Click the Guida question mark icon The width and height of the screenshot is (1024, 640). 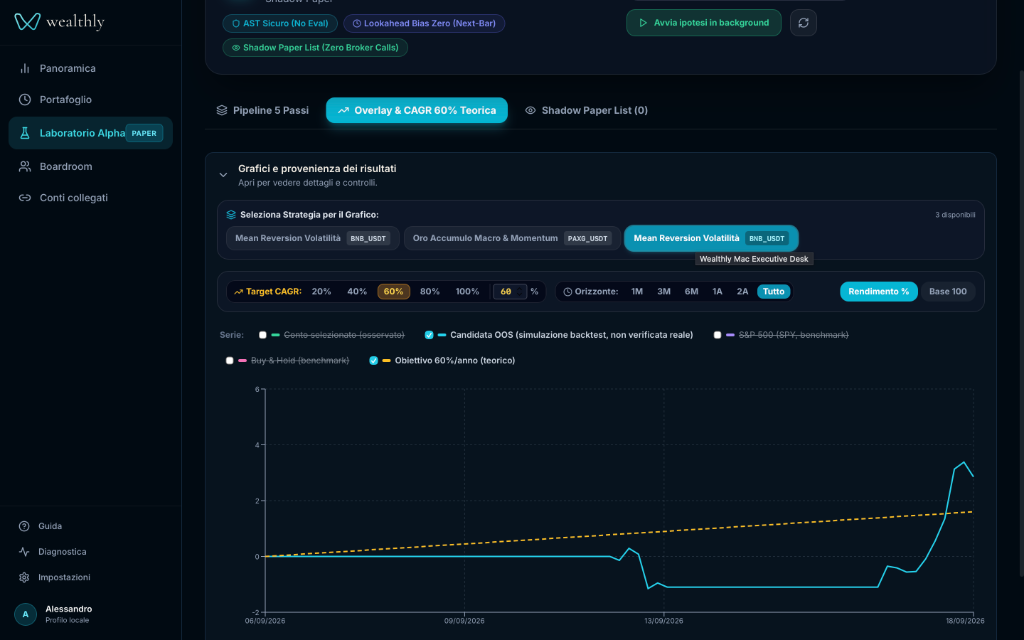coord(24,526)
